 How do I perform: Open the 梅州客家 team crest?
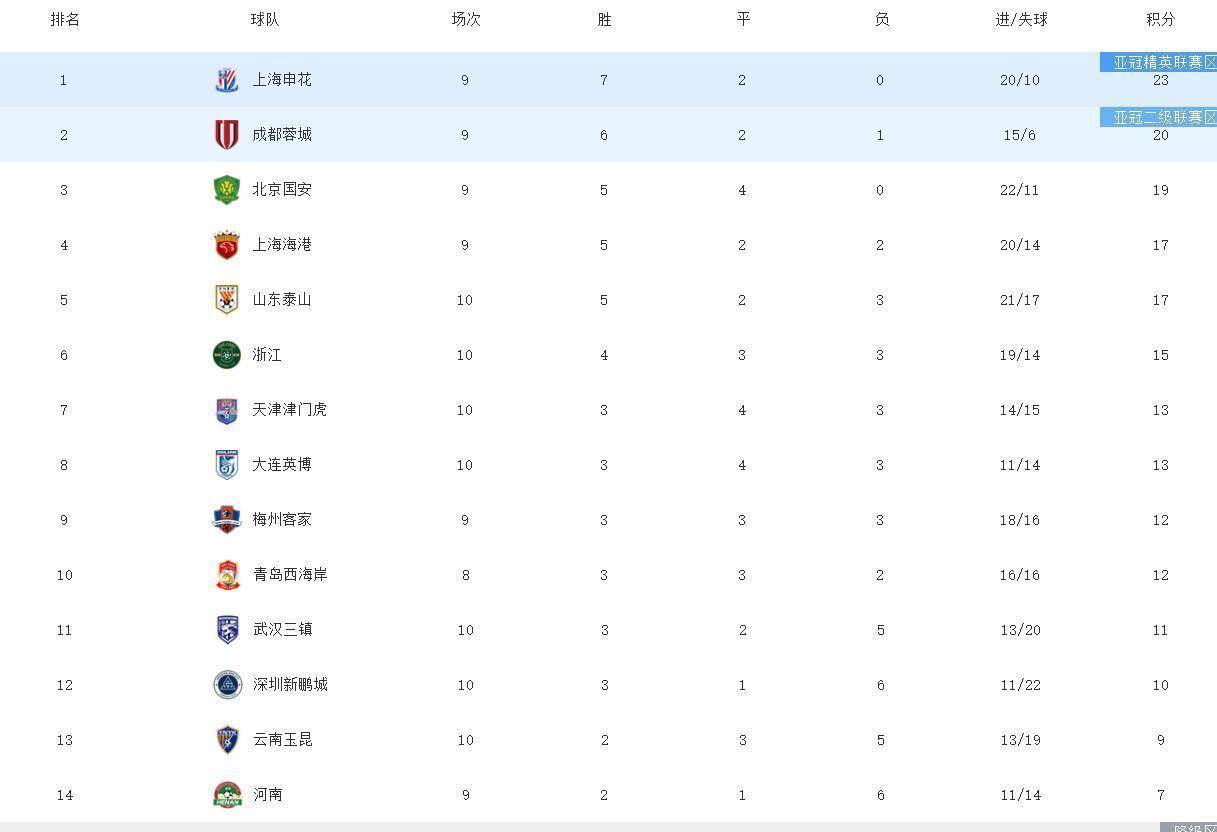point(227,519)
